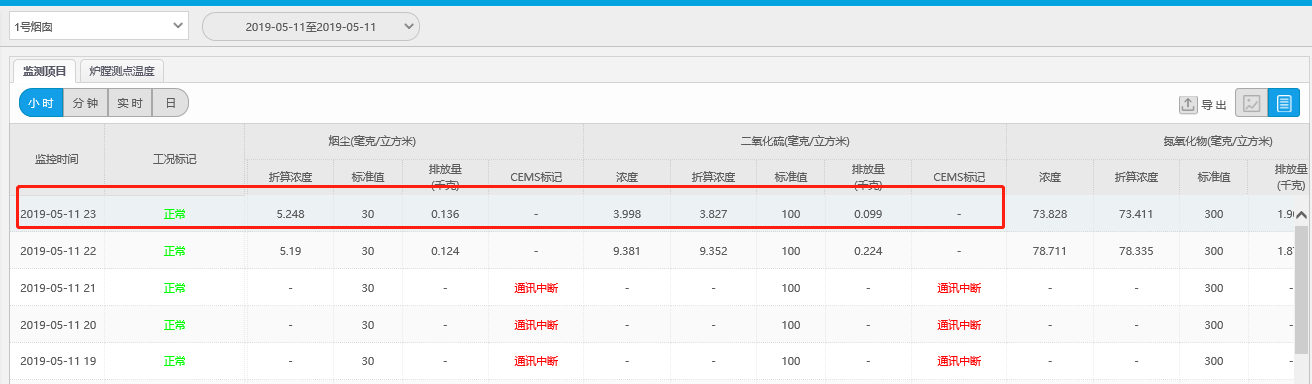Click the 73.411 converted concentration value
This screenshot has height=384, width=1312.
pos(1136,214)
